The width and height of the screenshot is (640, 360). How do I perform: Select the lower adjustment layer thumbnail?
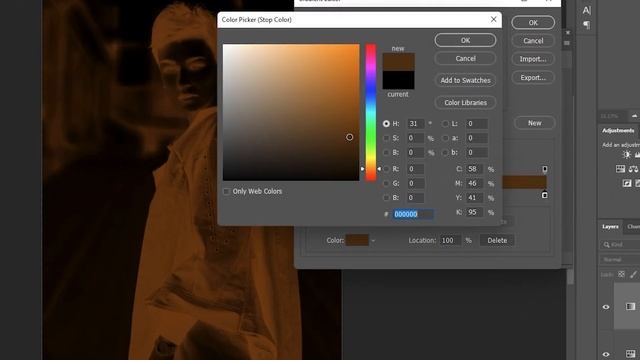(x=630, y=354)
